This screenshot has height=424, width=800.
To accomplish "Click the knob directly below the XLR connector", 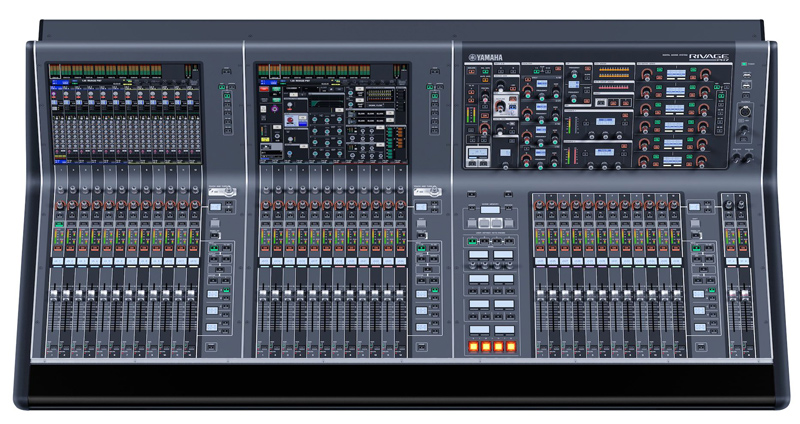I will click(x=744, y=129).
